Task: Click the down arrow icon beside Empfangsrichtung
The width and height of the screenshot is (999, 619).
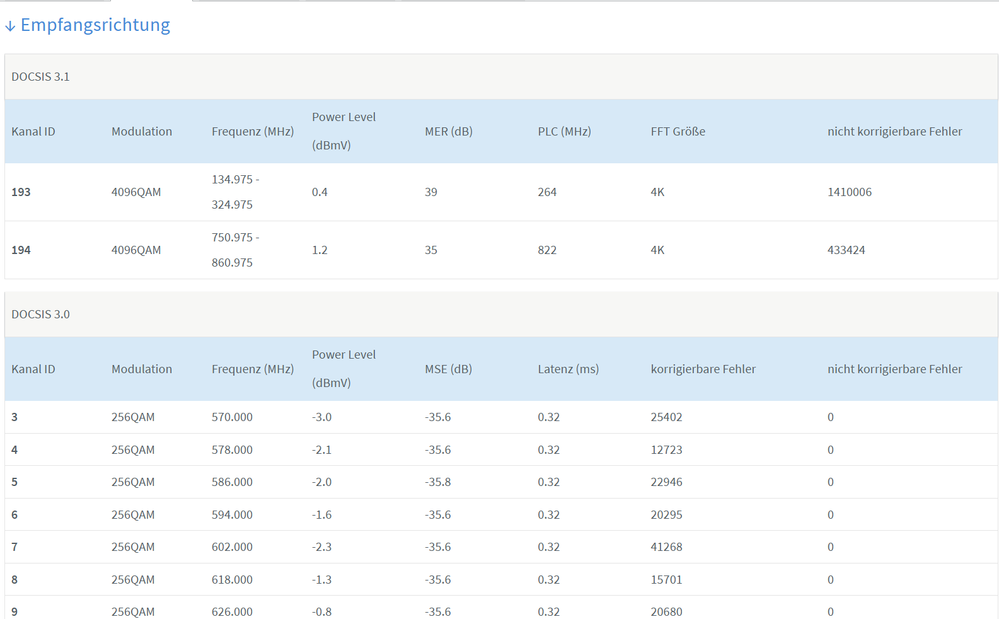Action: click(10, 26)
